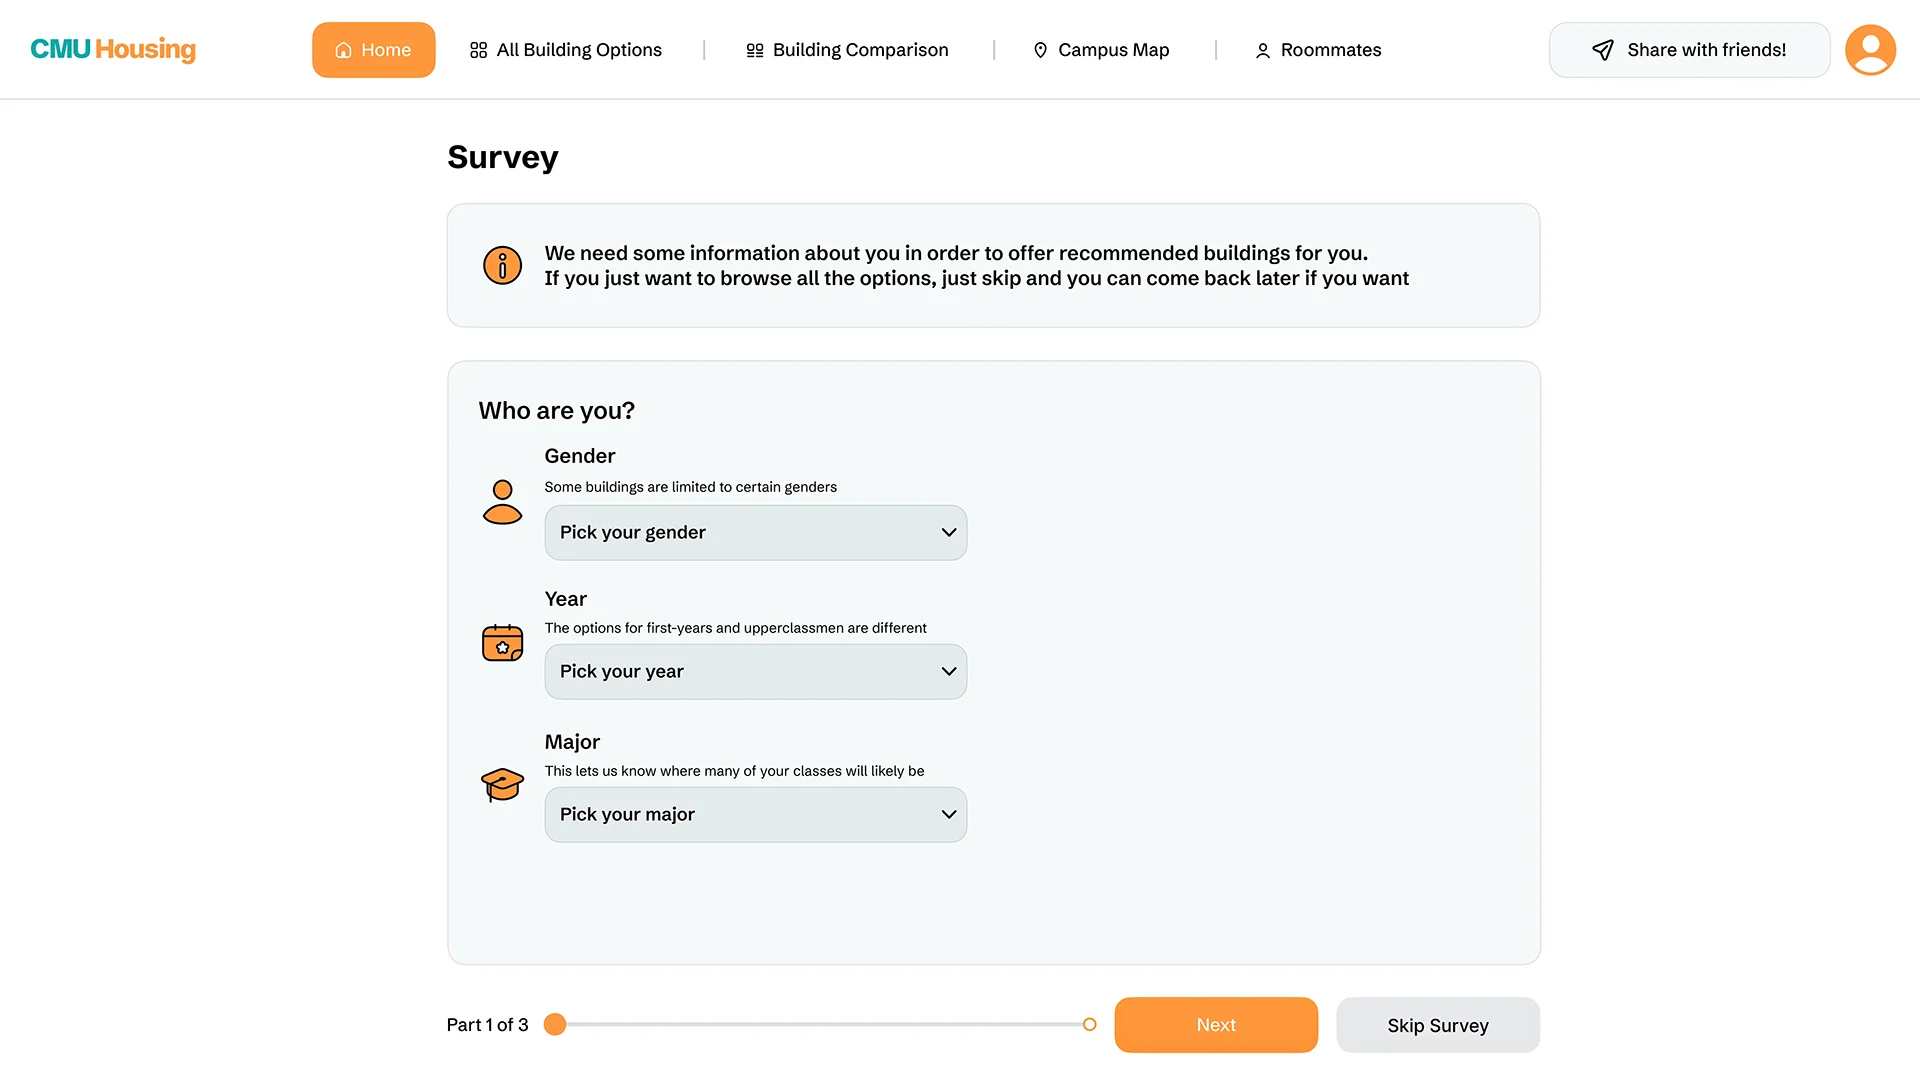
Task: Navigate to the Roommates tab
Action: pyautogui.click(x=1318, y=50)
